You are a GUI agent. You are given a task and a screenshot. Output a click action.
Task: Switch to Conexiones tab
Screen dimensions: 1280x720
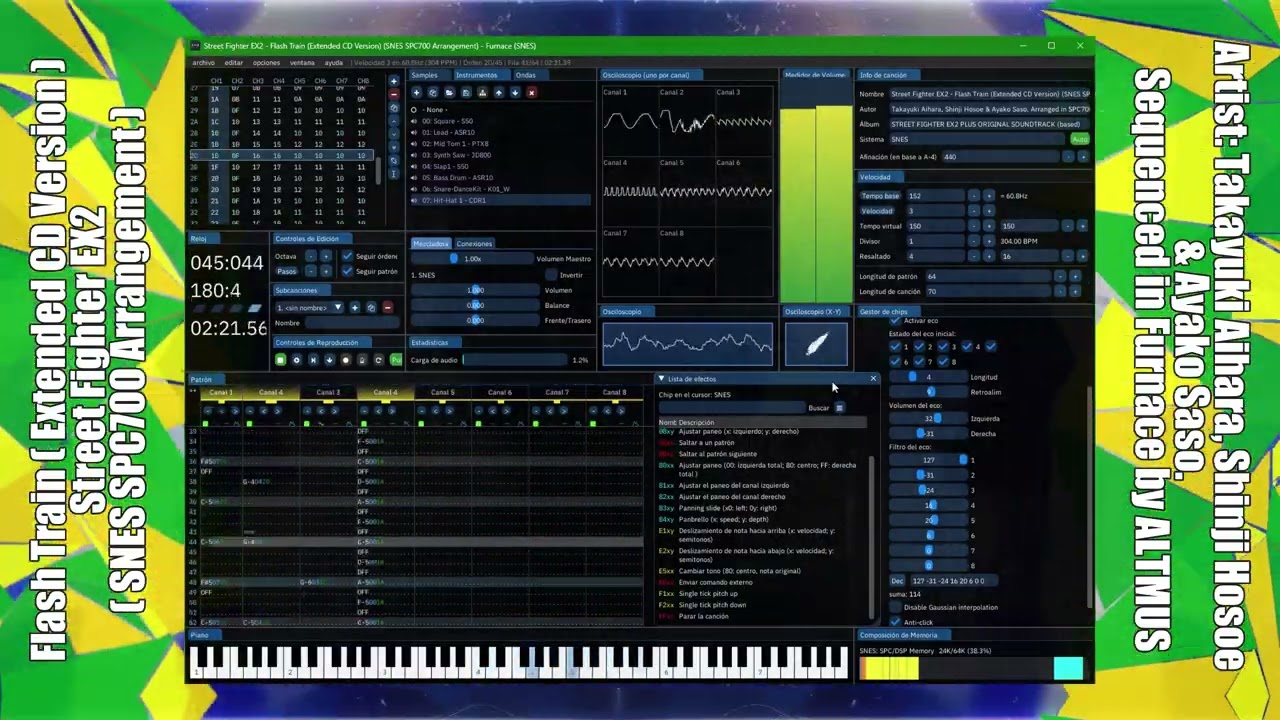coord(474,243)
